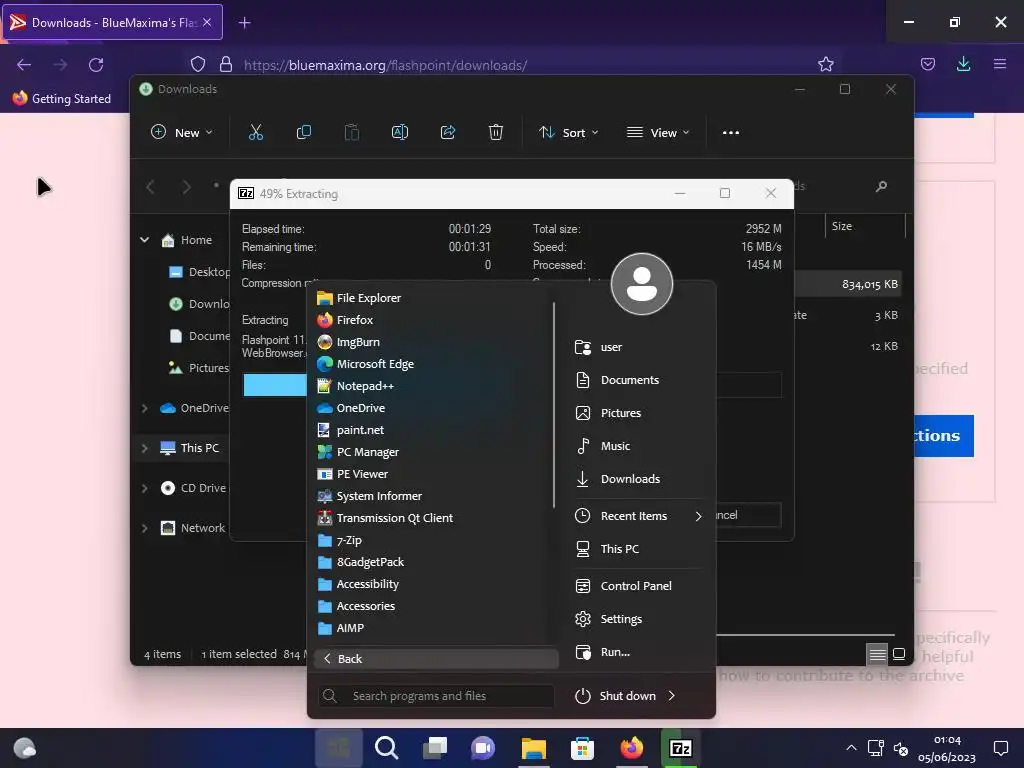
Task: Open the Sort dropdown in Explorer
Action: click(568, 133)
